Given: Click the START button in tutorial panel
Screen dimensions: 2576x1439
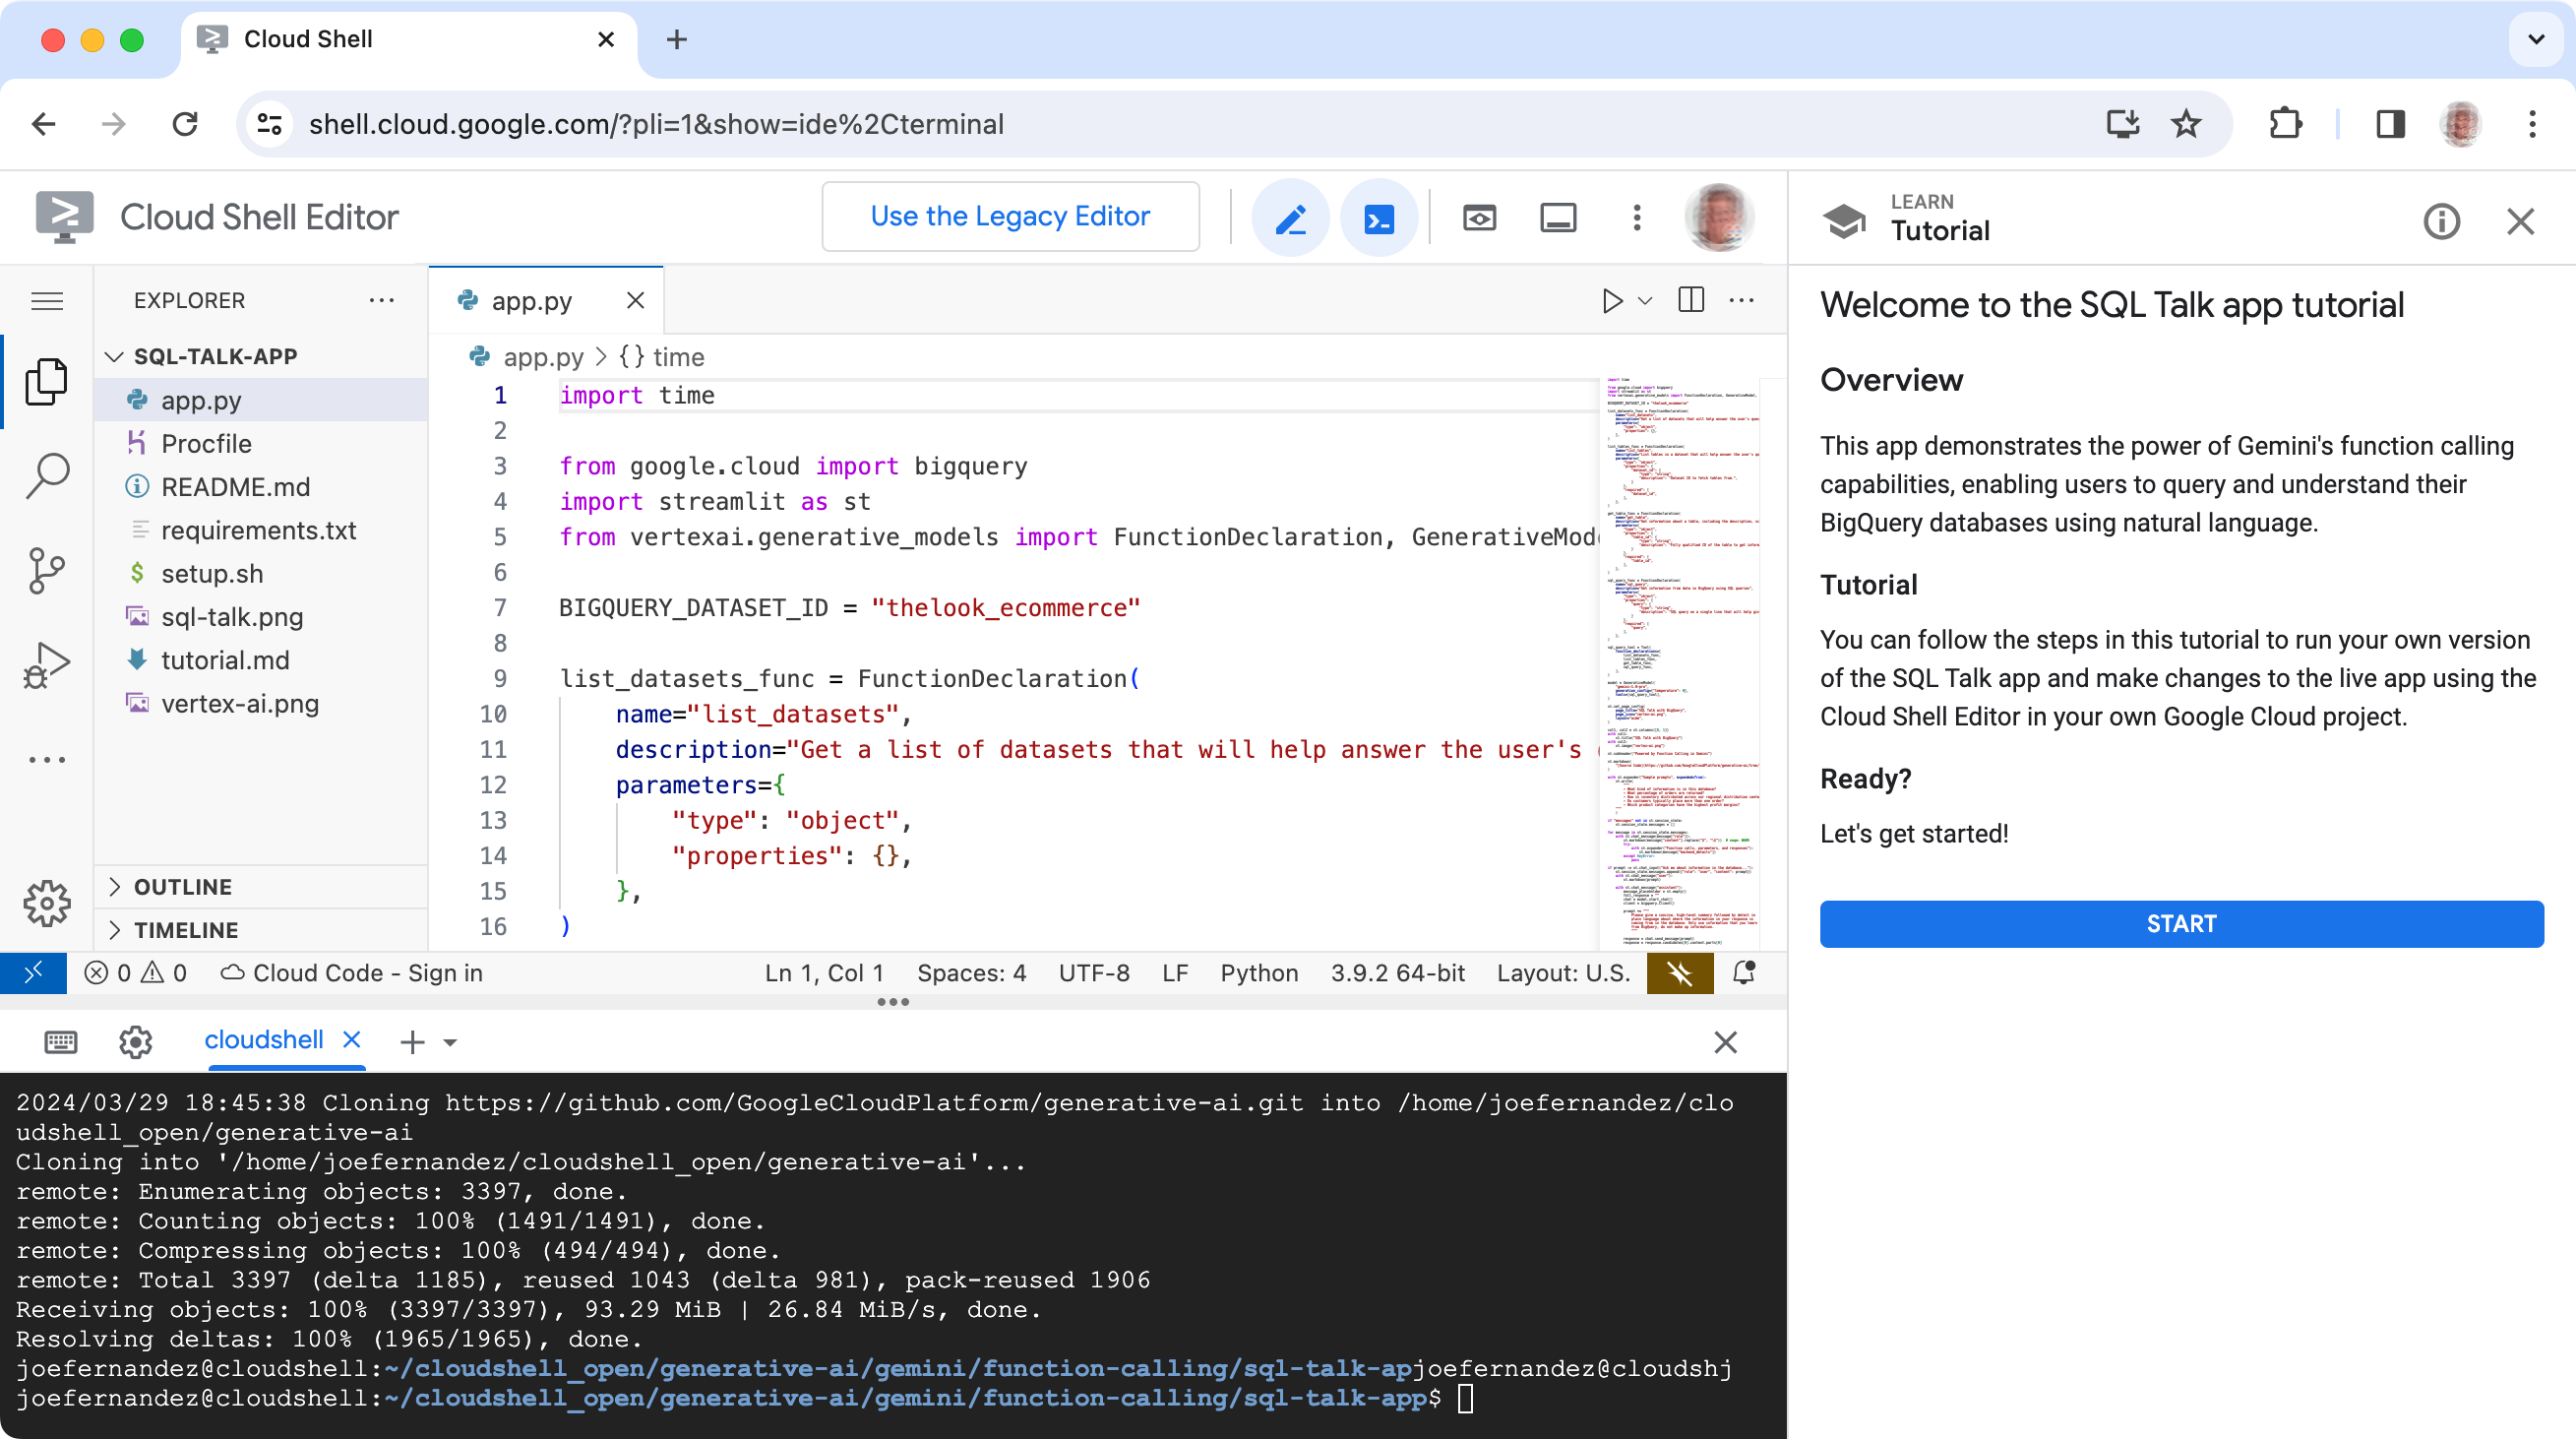Looking at the screenshot, I should pos(2181,922).
